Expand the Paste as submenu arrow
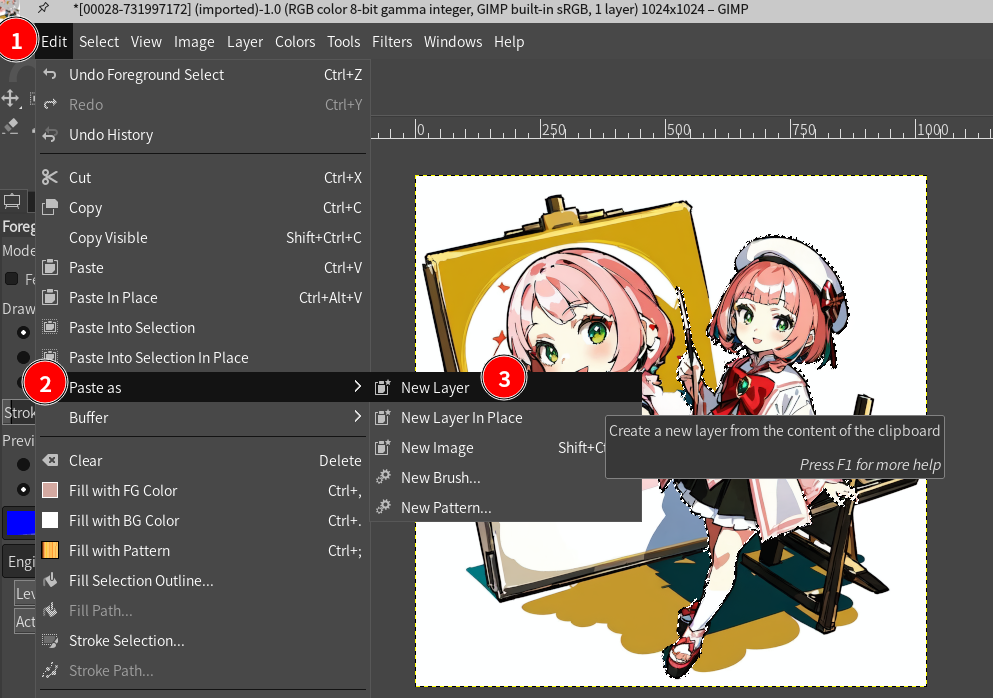The height and width of the screenshot is (698, 993). pos(358,386)
